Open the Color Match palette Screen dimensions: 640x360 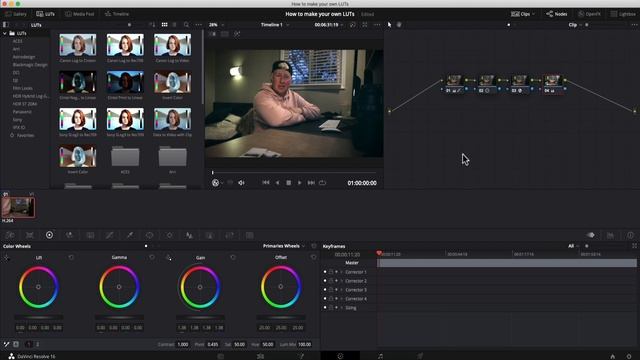point(30,235)
